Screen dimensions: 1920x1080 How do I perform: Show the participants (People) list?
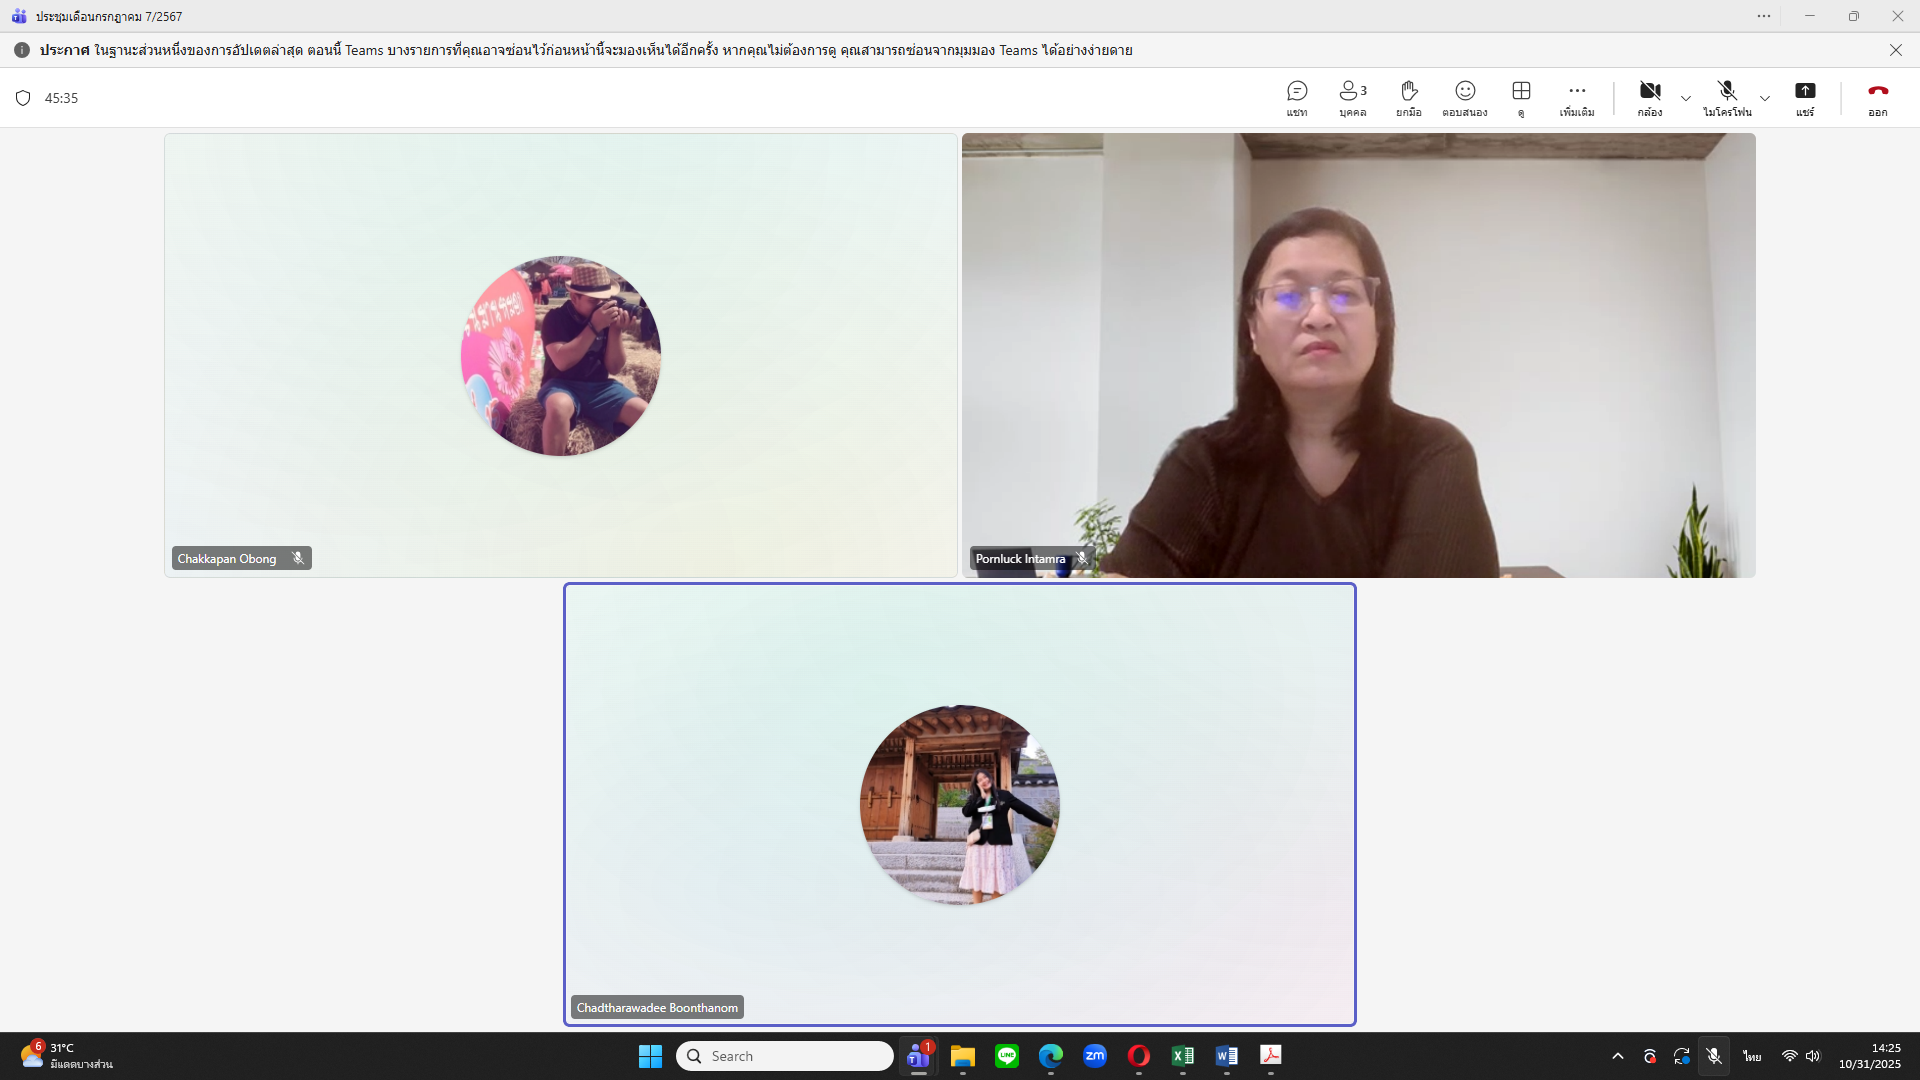pos(1352,97)
